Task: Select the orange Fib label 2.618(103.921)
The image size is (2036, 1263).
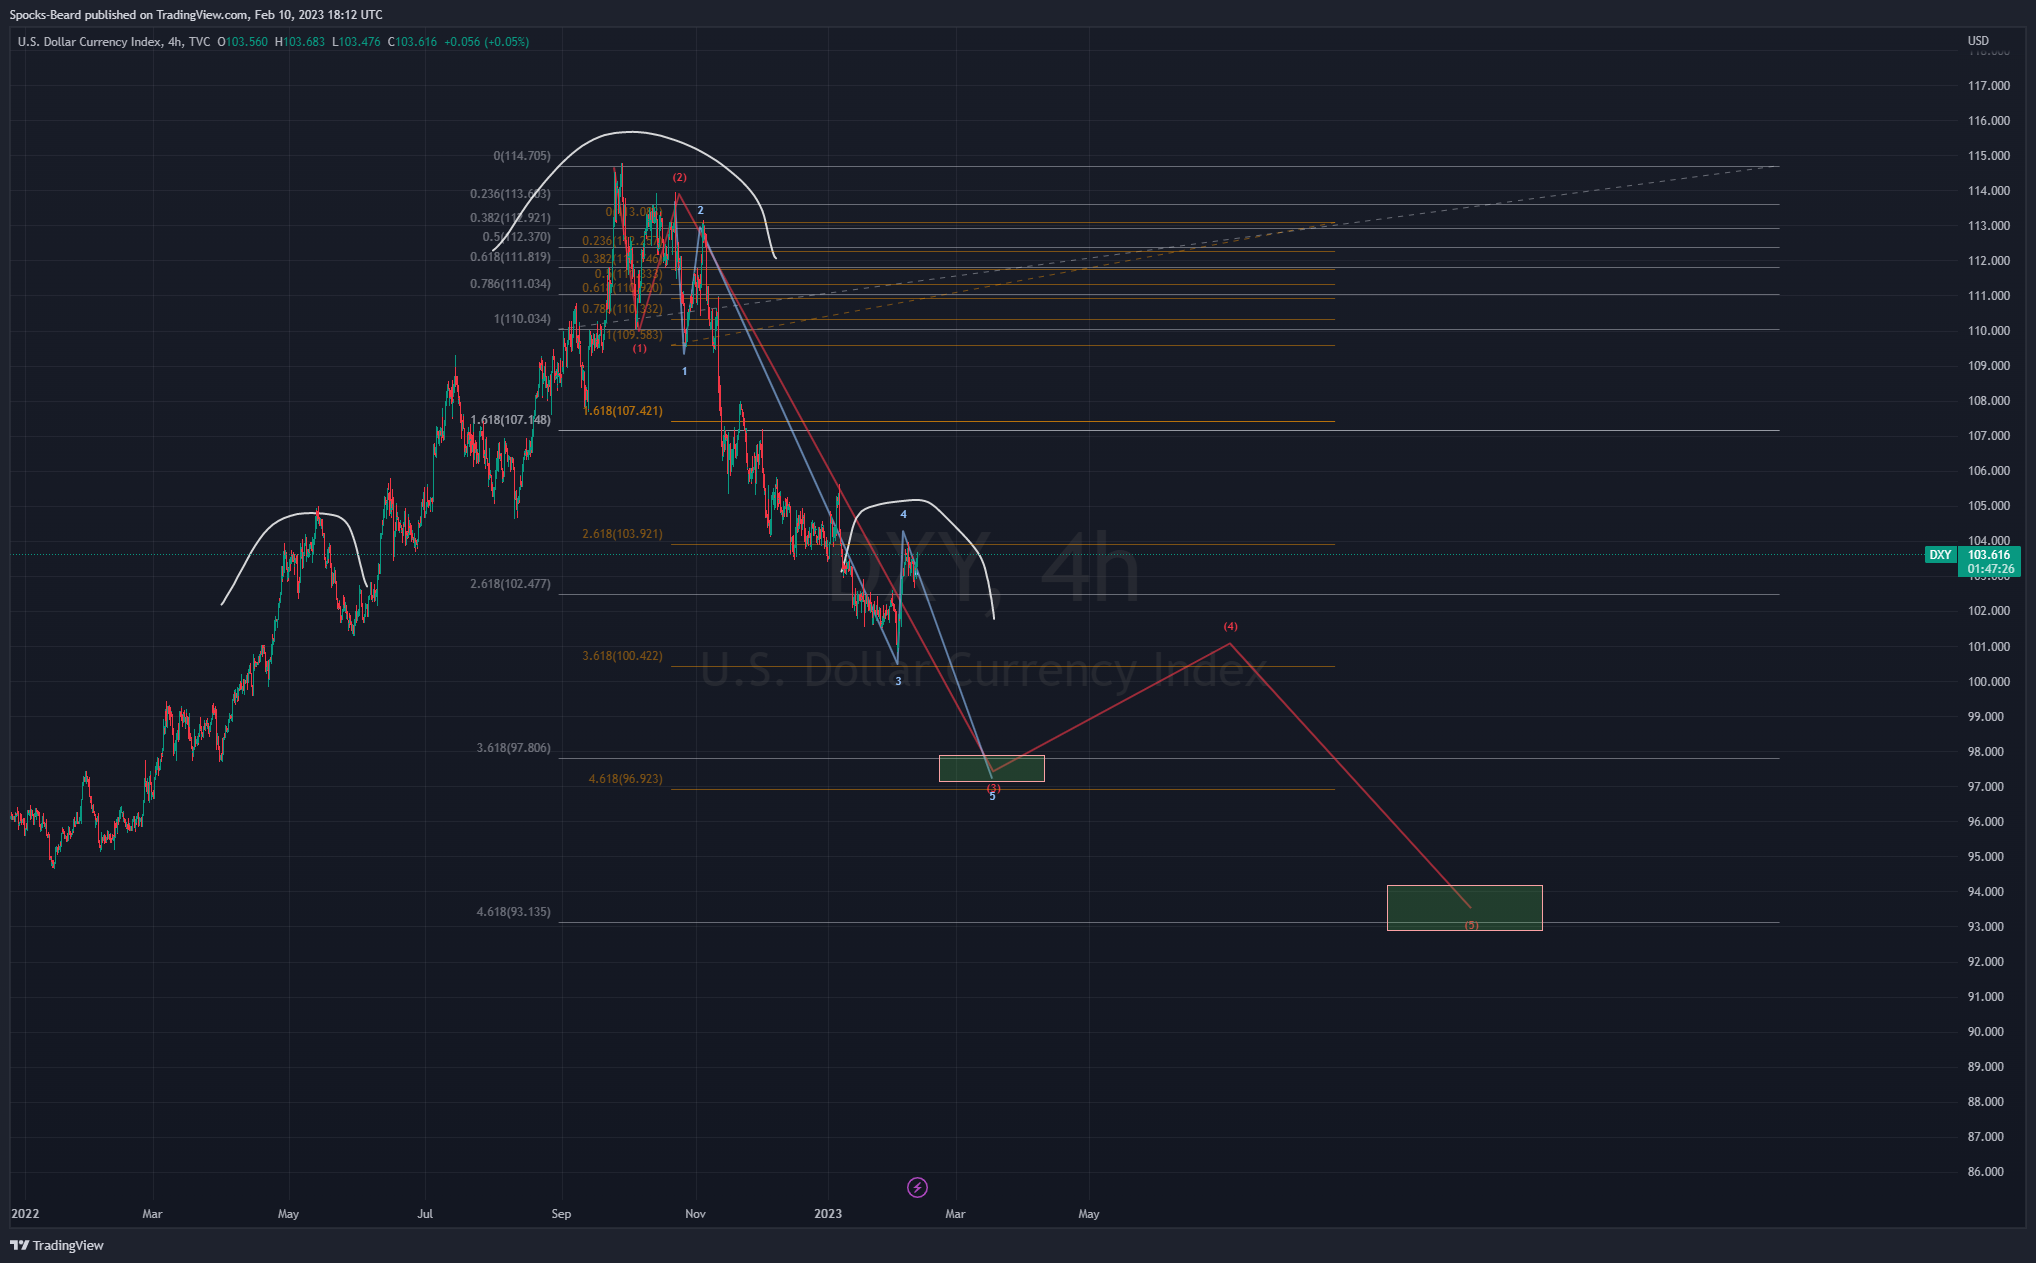Action: 622,534
